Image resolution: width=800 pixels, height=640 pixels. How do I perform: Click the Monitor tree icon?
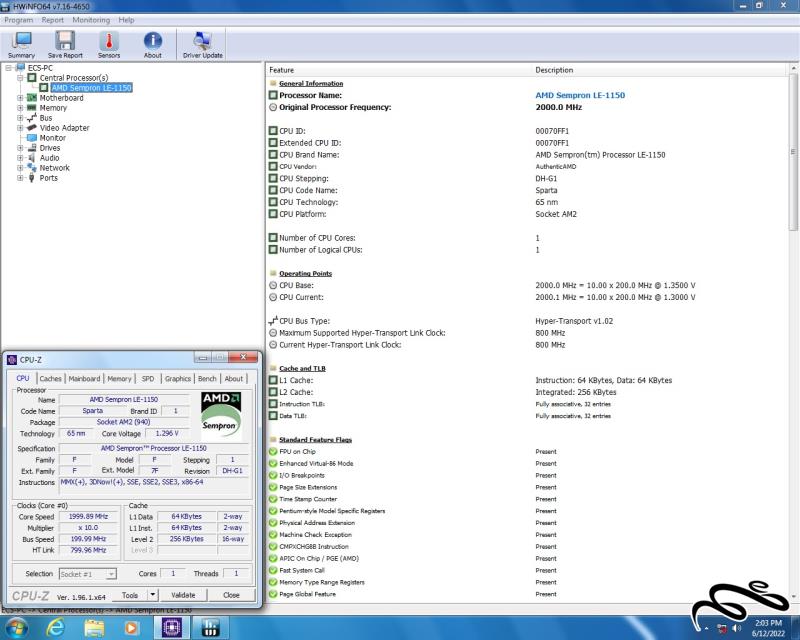32,138
